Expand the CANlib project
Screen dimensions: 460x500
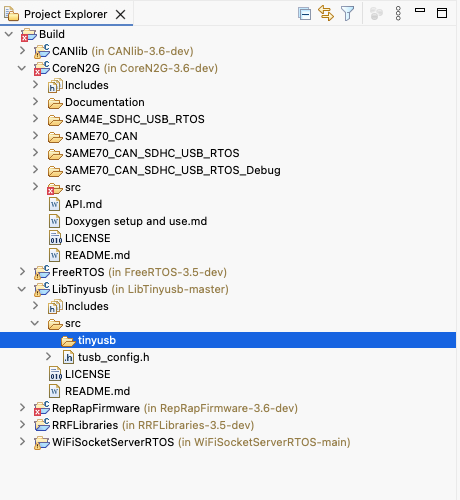tap(22, 51)
